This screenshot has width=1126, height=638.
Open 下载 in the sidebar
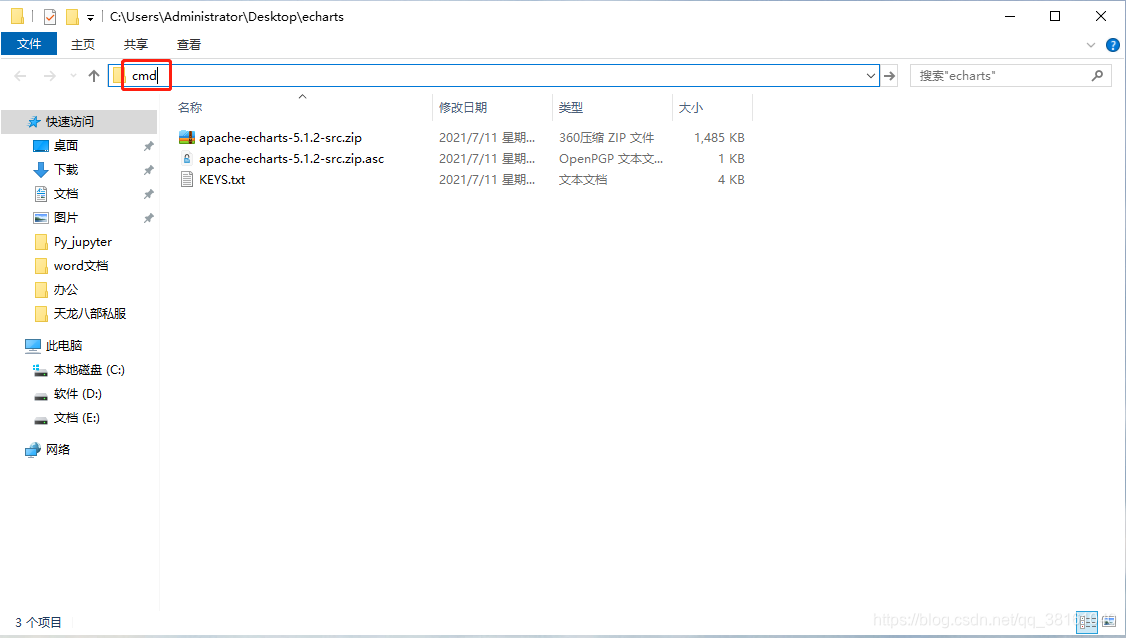pos(65,170)
